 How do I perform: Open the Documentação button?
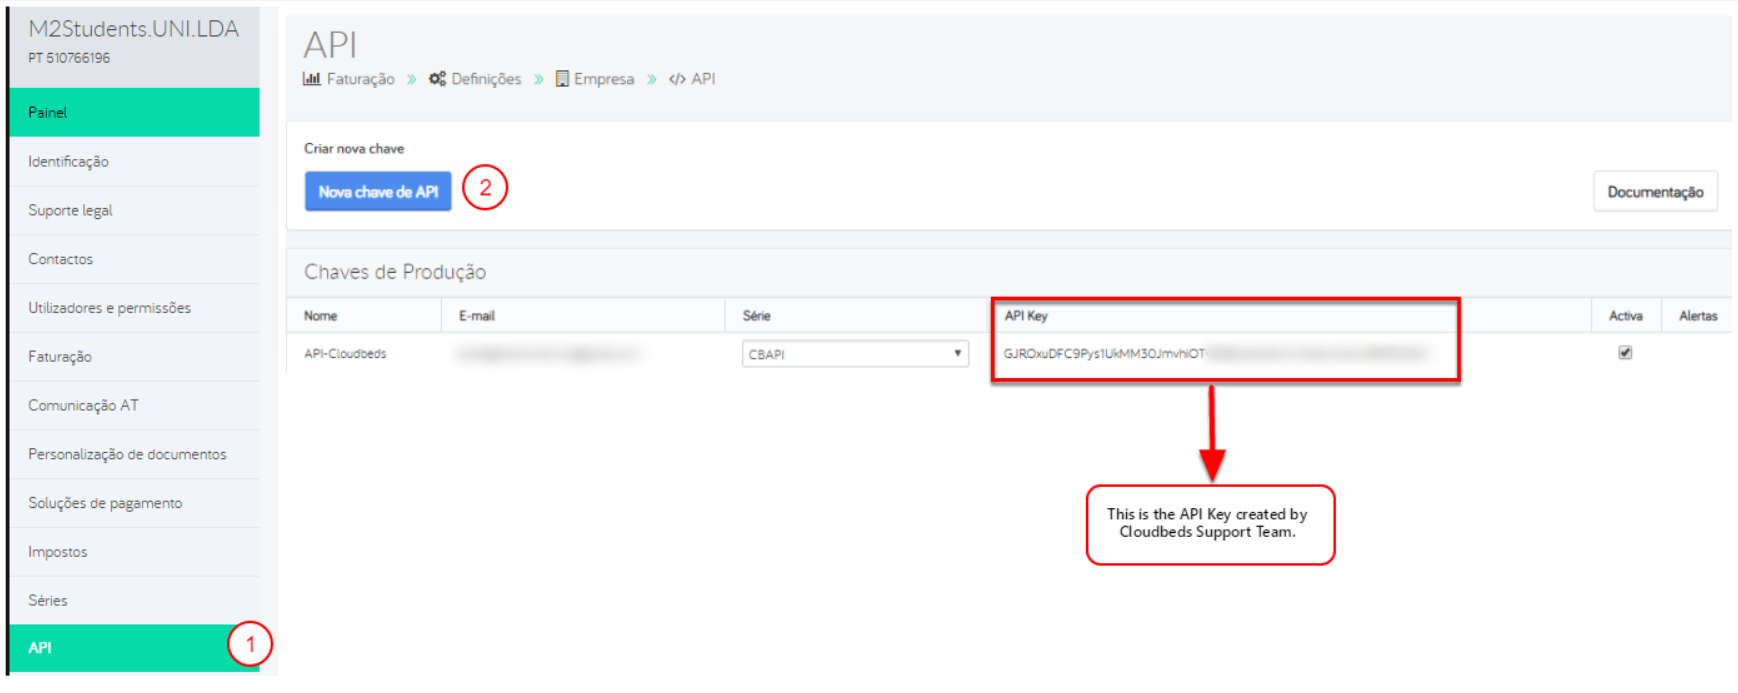coord(1654,192)
